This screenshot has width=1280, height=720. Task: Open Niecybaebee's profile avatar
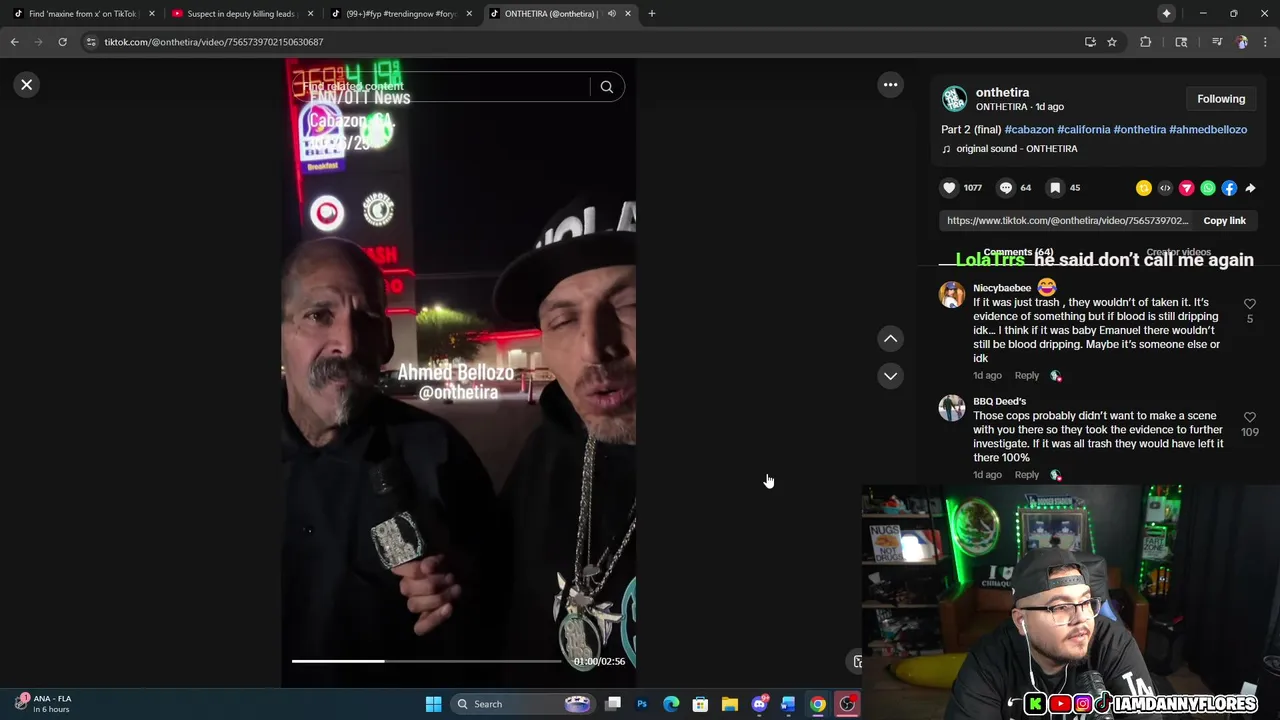pos(952,294)
